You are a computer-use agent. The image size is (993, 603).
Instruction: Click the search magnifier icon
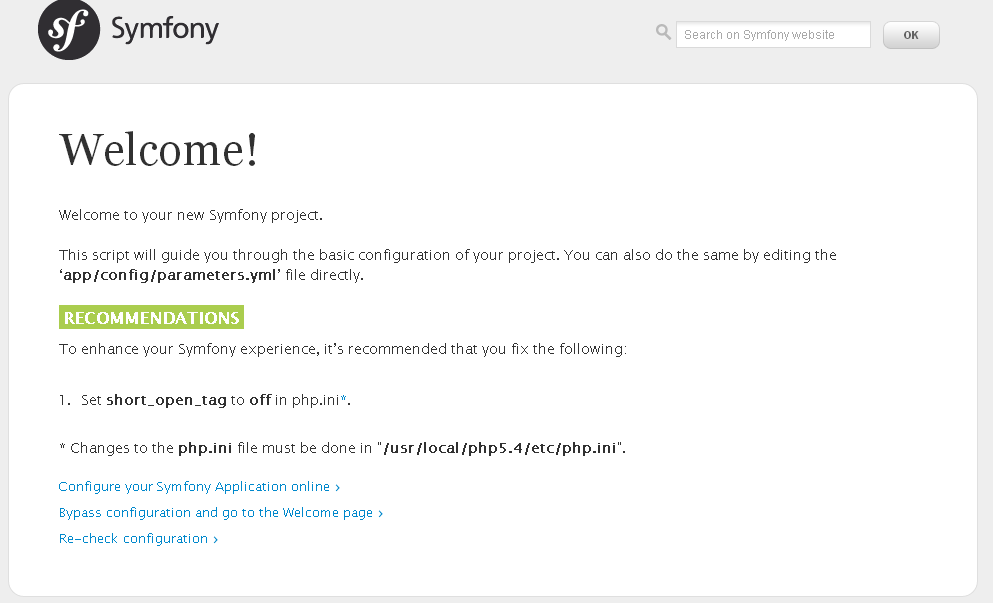[663, 32]
